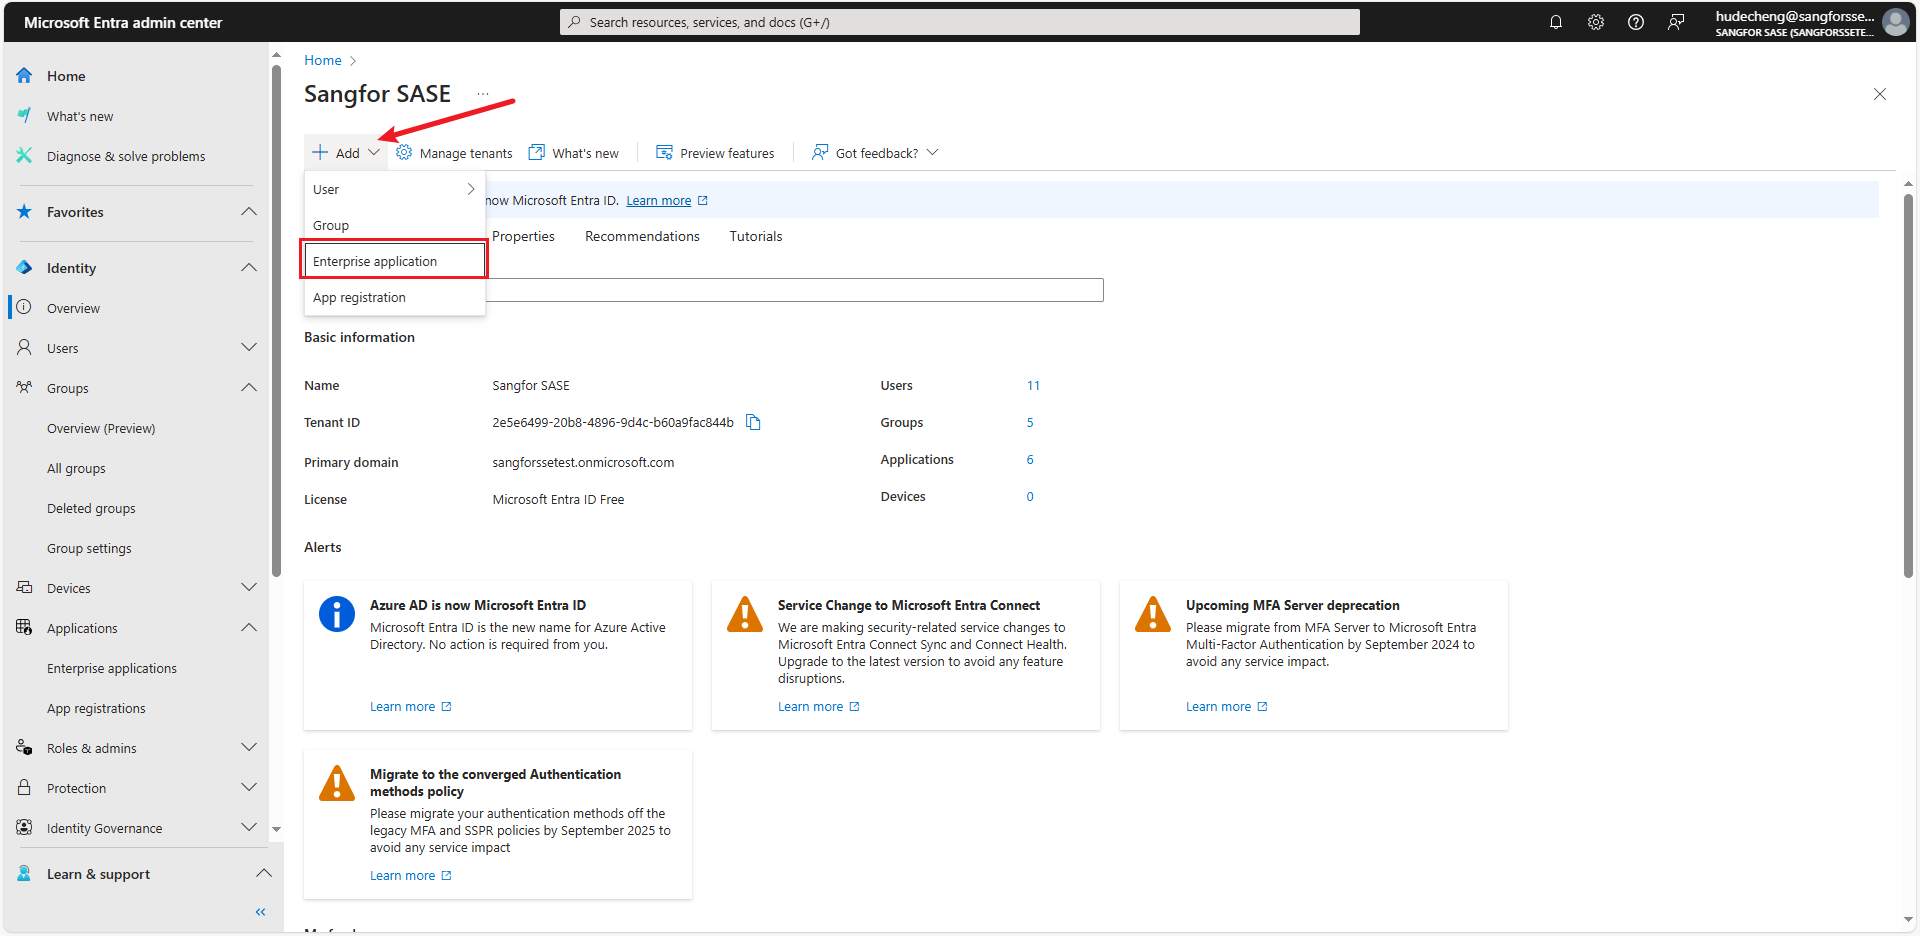Click the Identity Governance icon
Viewport: 1920px width, 936px height.
(x=24, y=828)
